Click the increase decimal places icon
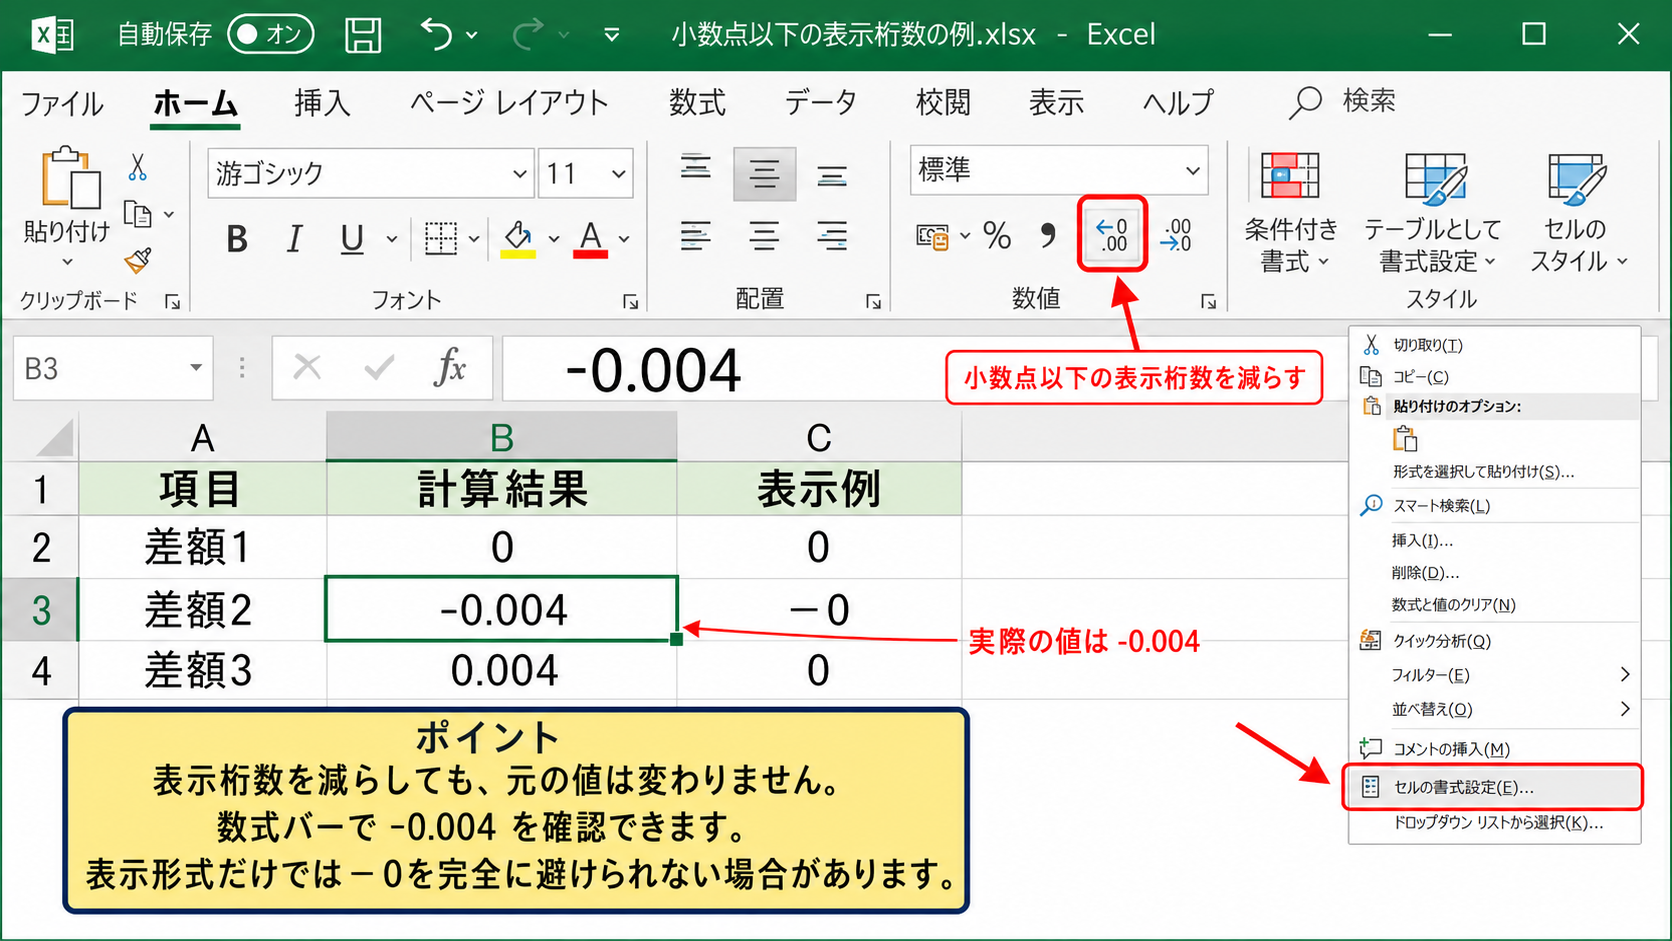The image size is (1672, 941). pyautogui.click(x=1177, y=235)
